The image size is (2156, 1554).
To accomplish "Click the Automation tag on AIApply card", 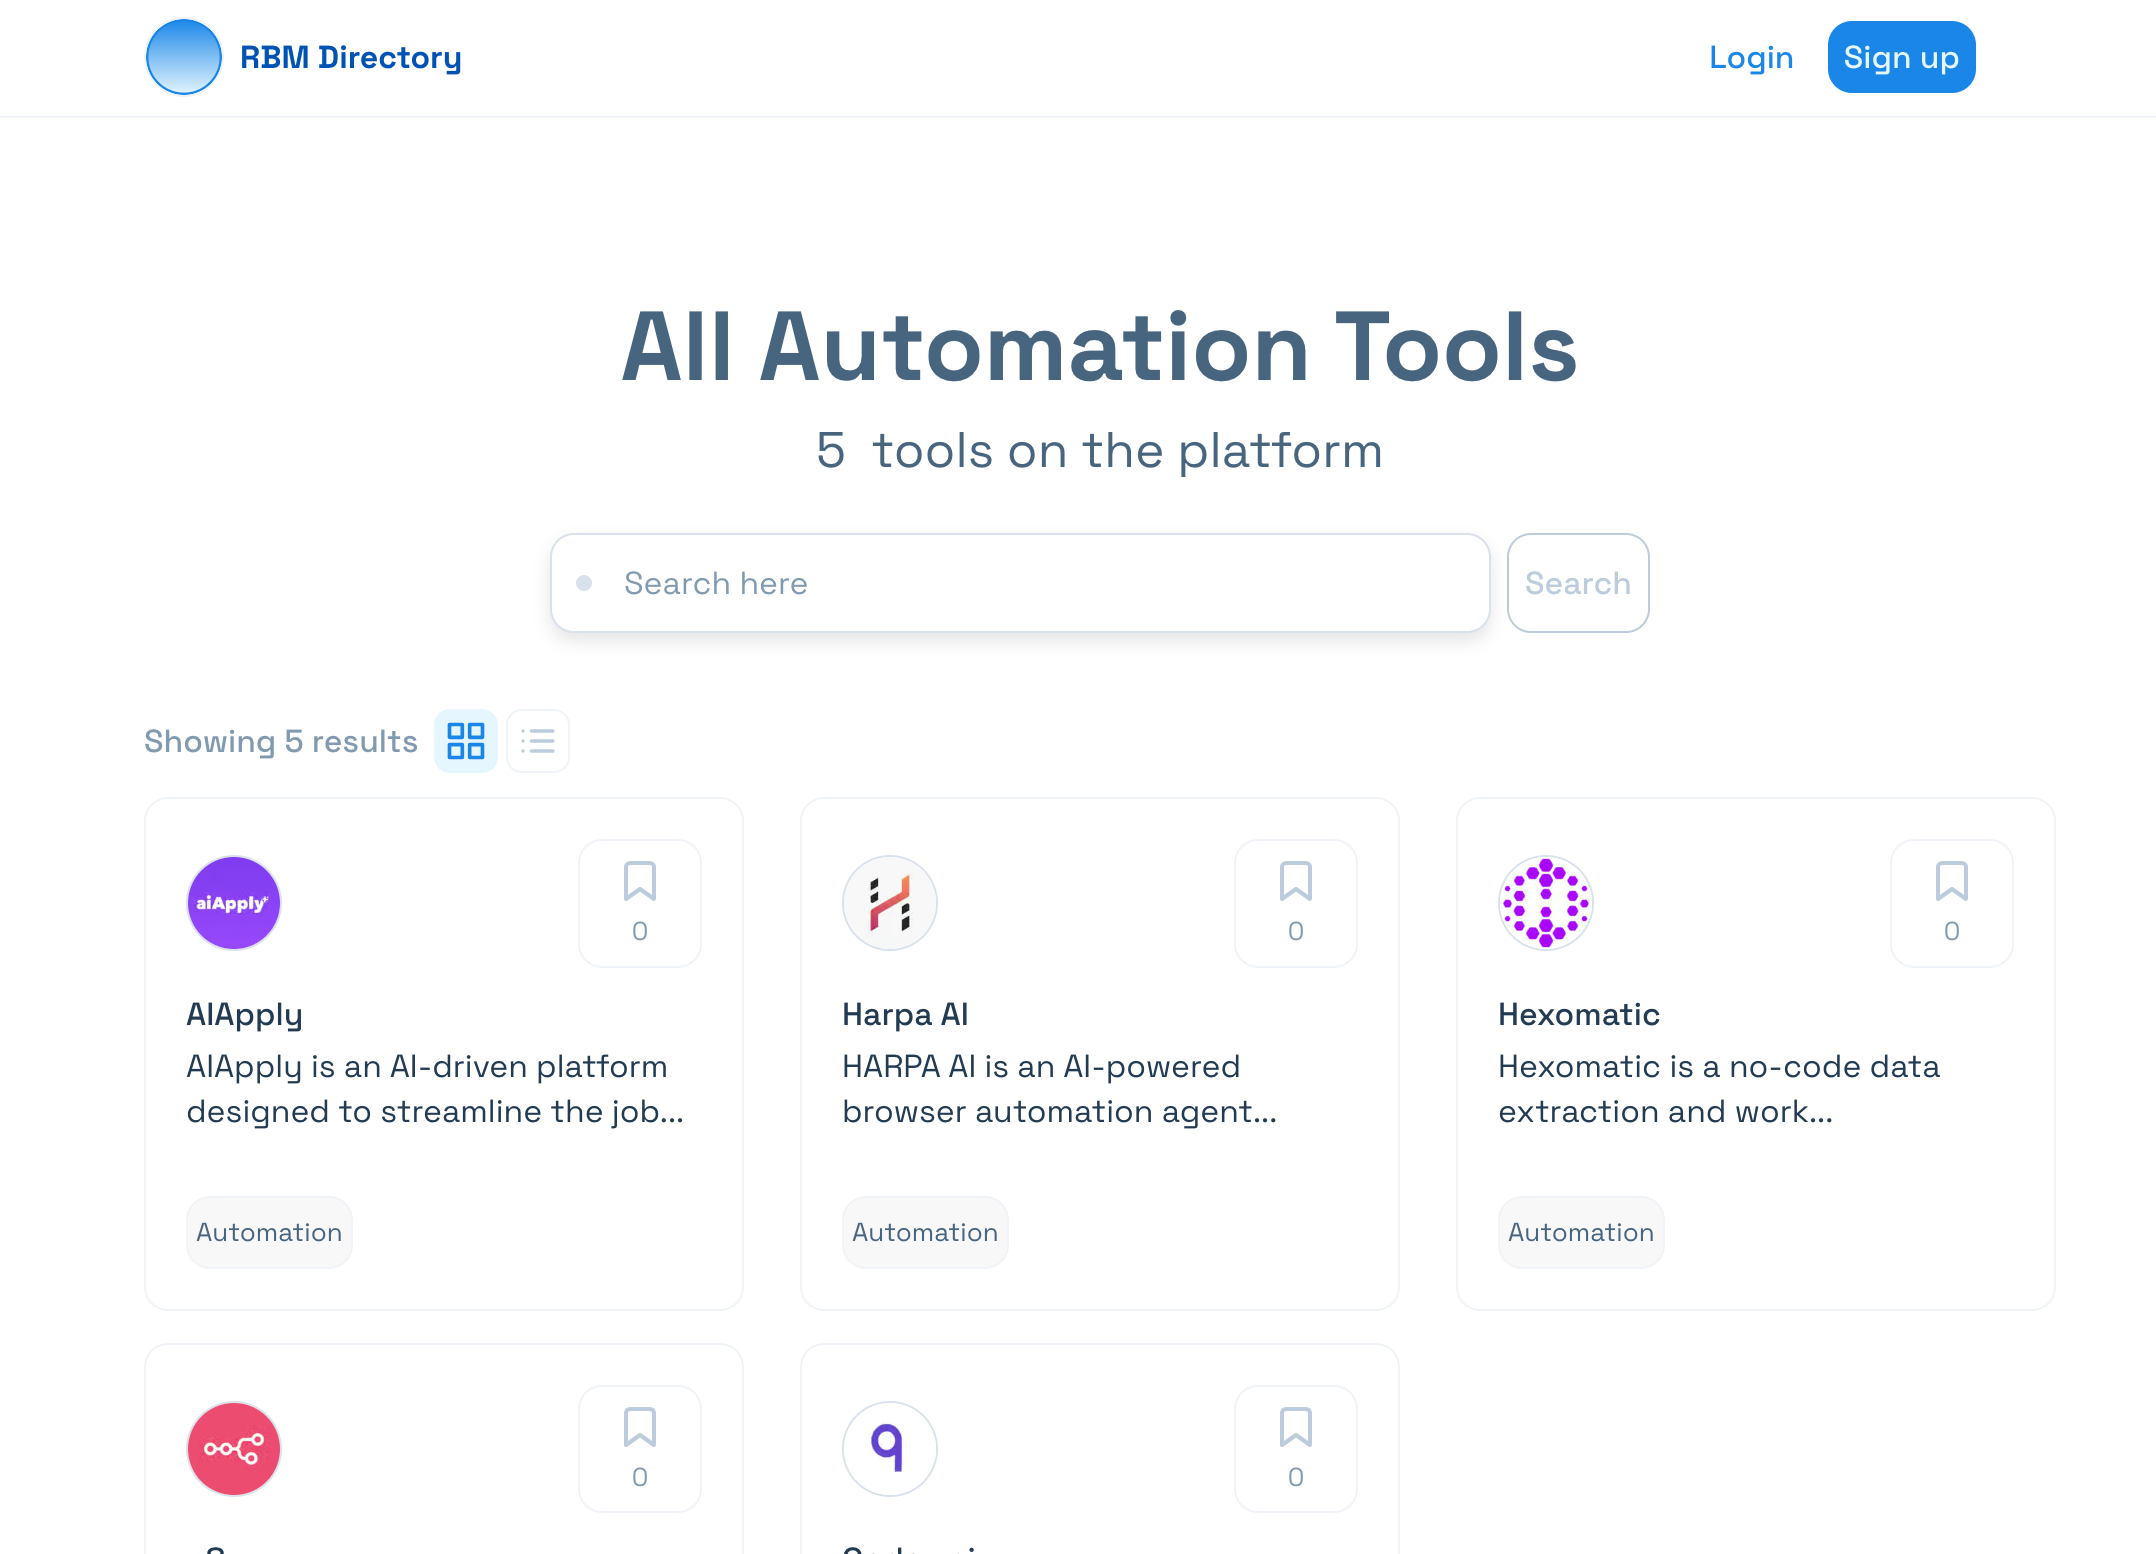I will coord(269,1232).
